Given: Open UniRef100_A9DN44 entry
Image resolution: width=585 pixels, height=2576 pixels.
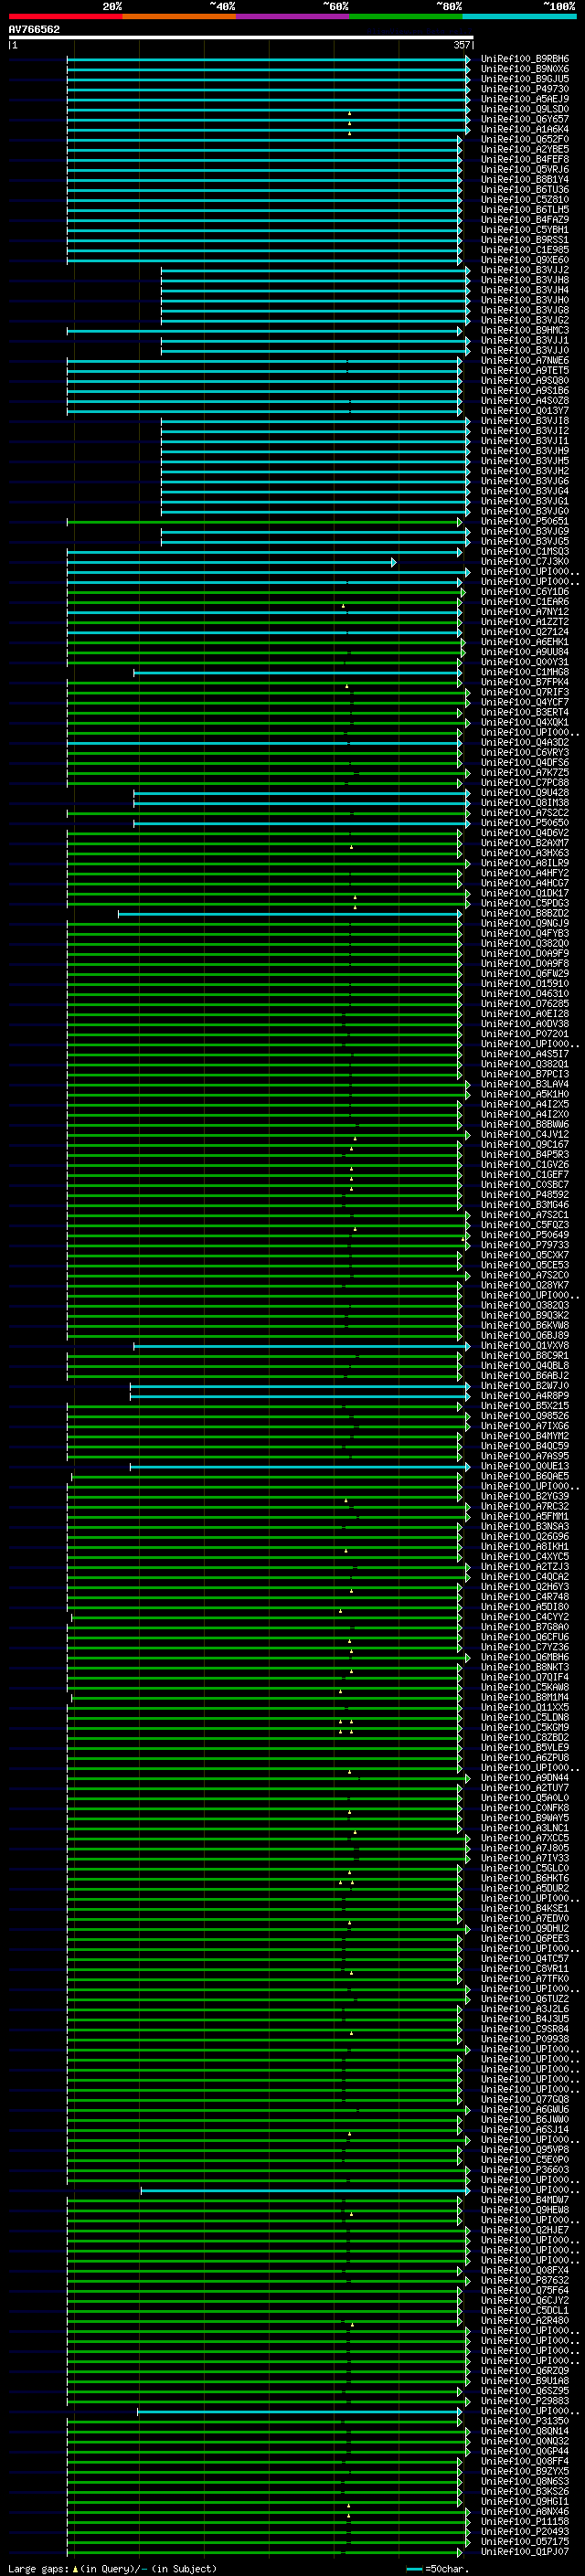Looking at the screenshot, I should [525, 1777].
